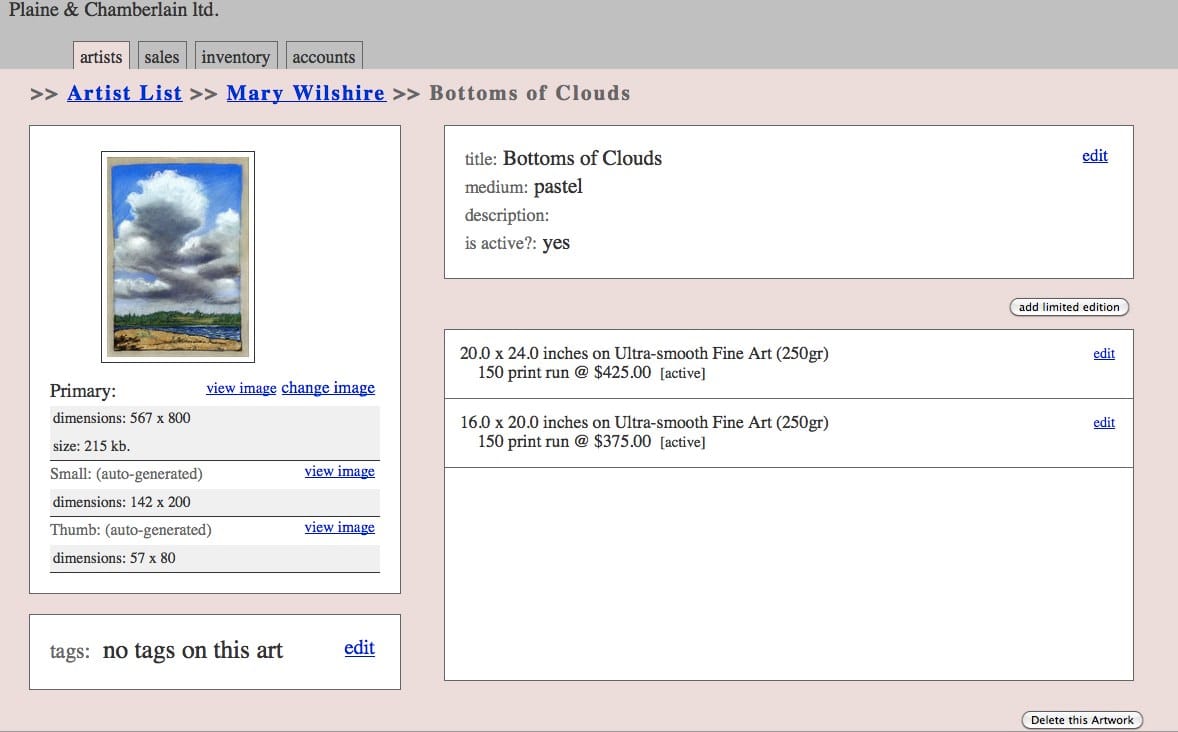Viewport: 1178px width, 732px height.
Task: Switch to the inventory tab
Action: (235, 57)
